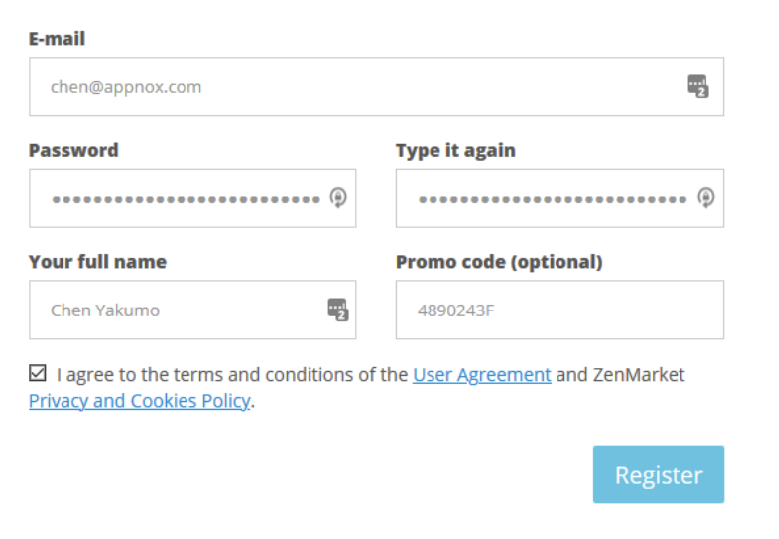
Task: Click the password manager icon in E-mail field
Action: (x=698, y=86)
